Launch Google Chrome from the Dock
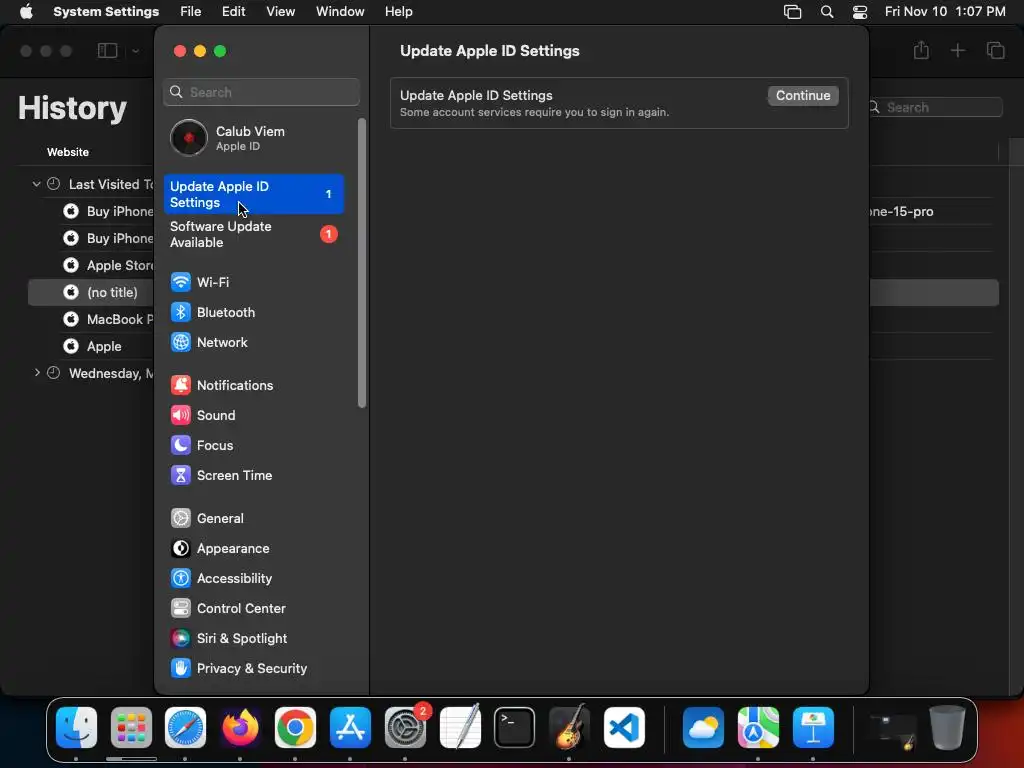 coord(295,728)
